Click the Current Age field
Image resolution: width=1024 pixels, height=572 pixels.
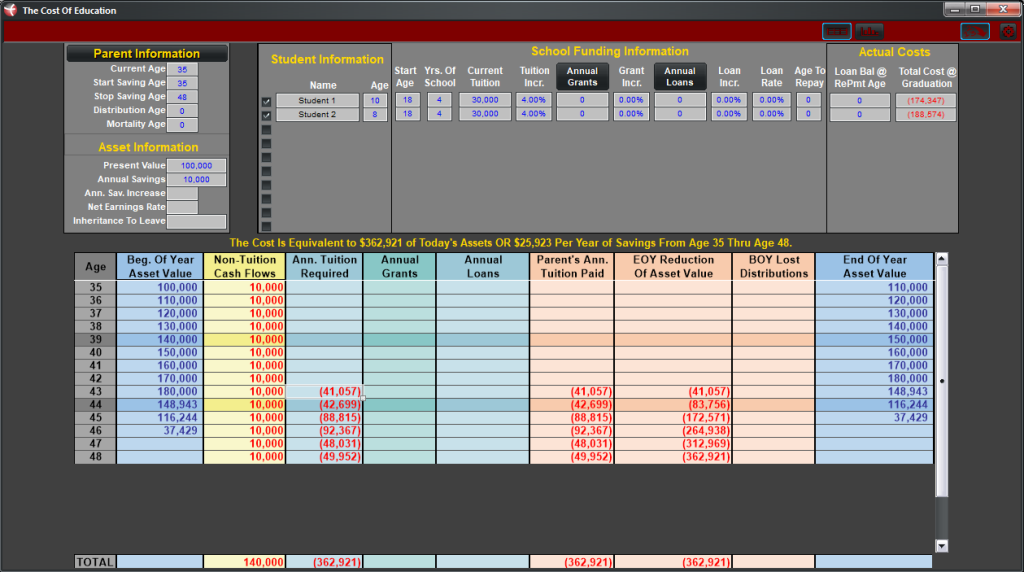pos(182,69)
